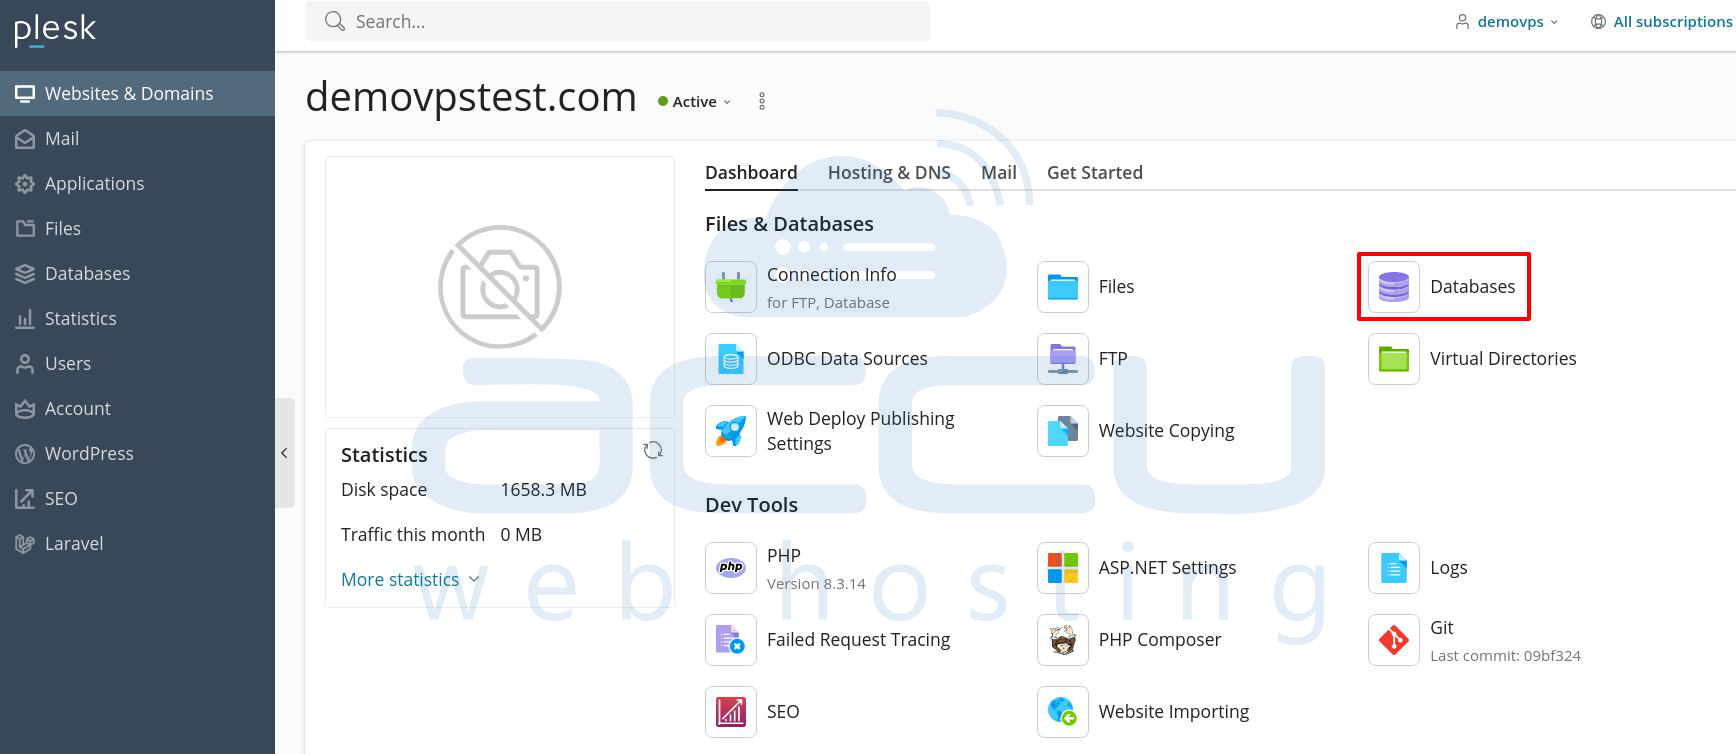Click the Logs document icon
1736x754 pixels.
coord(1394,568)
